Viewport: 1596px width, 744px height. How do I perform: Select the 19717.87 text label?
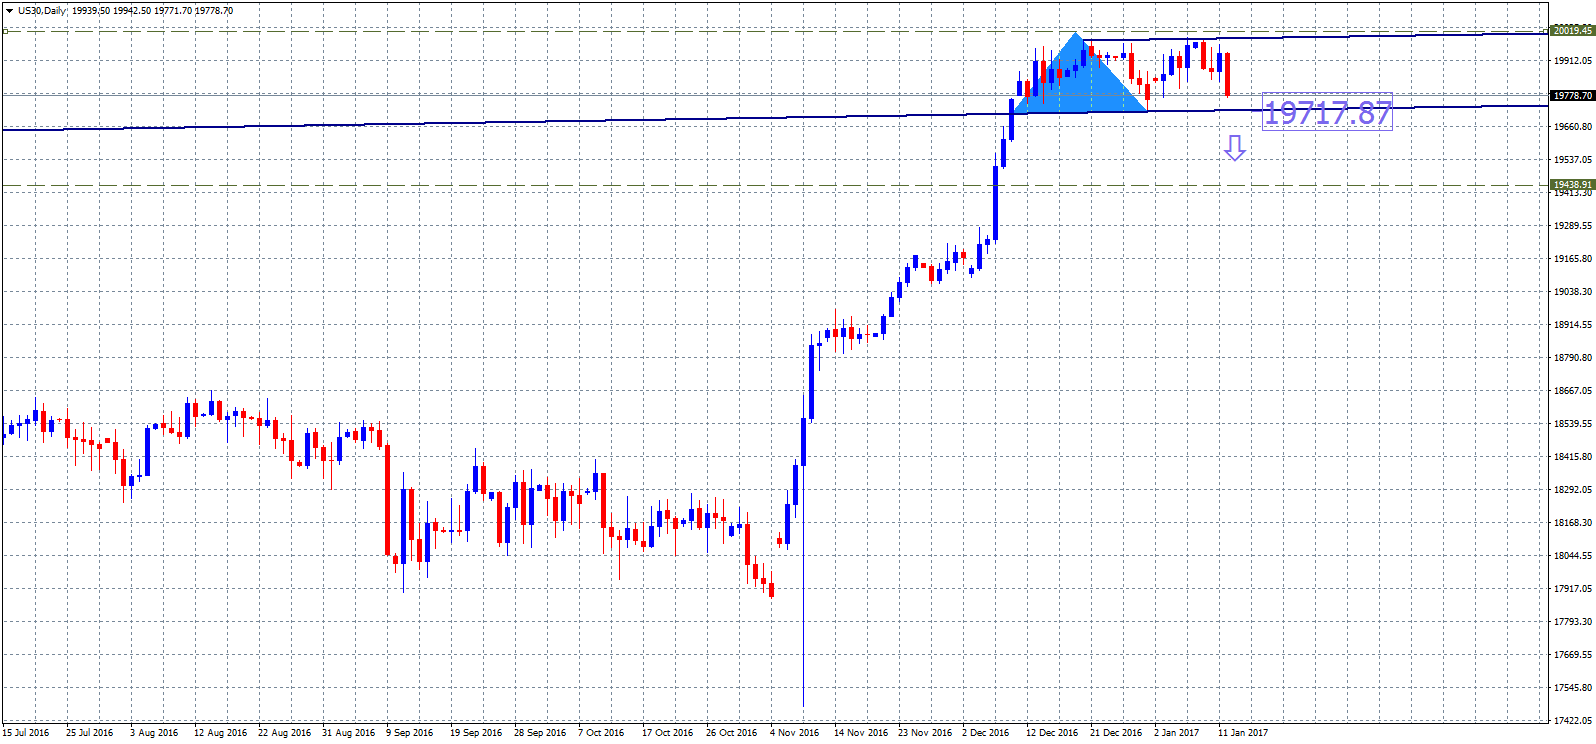point(1327,113)
